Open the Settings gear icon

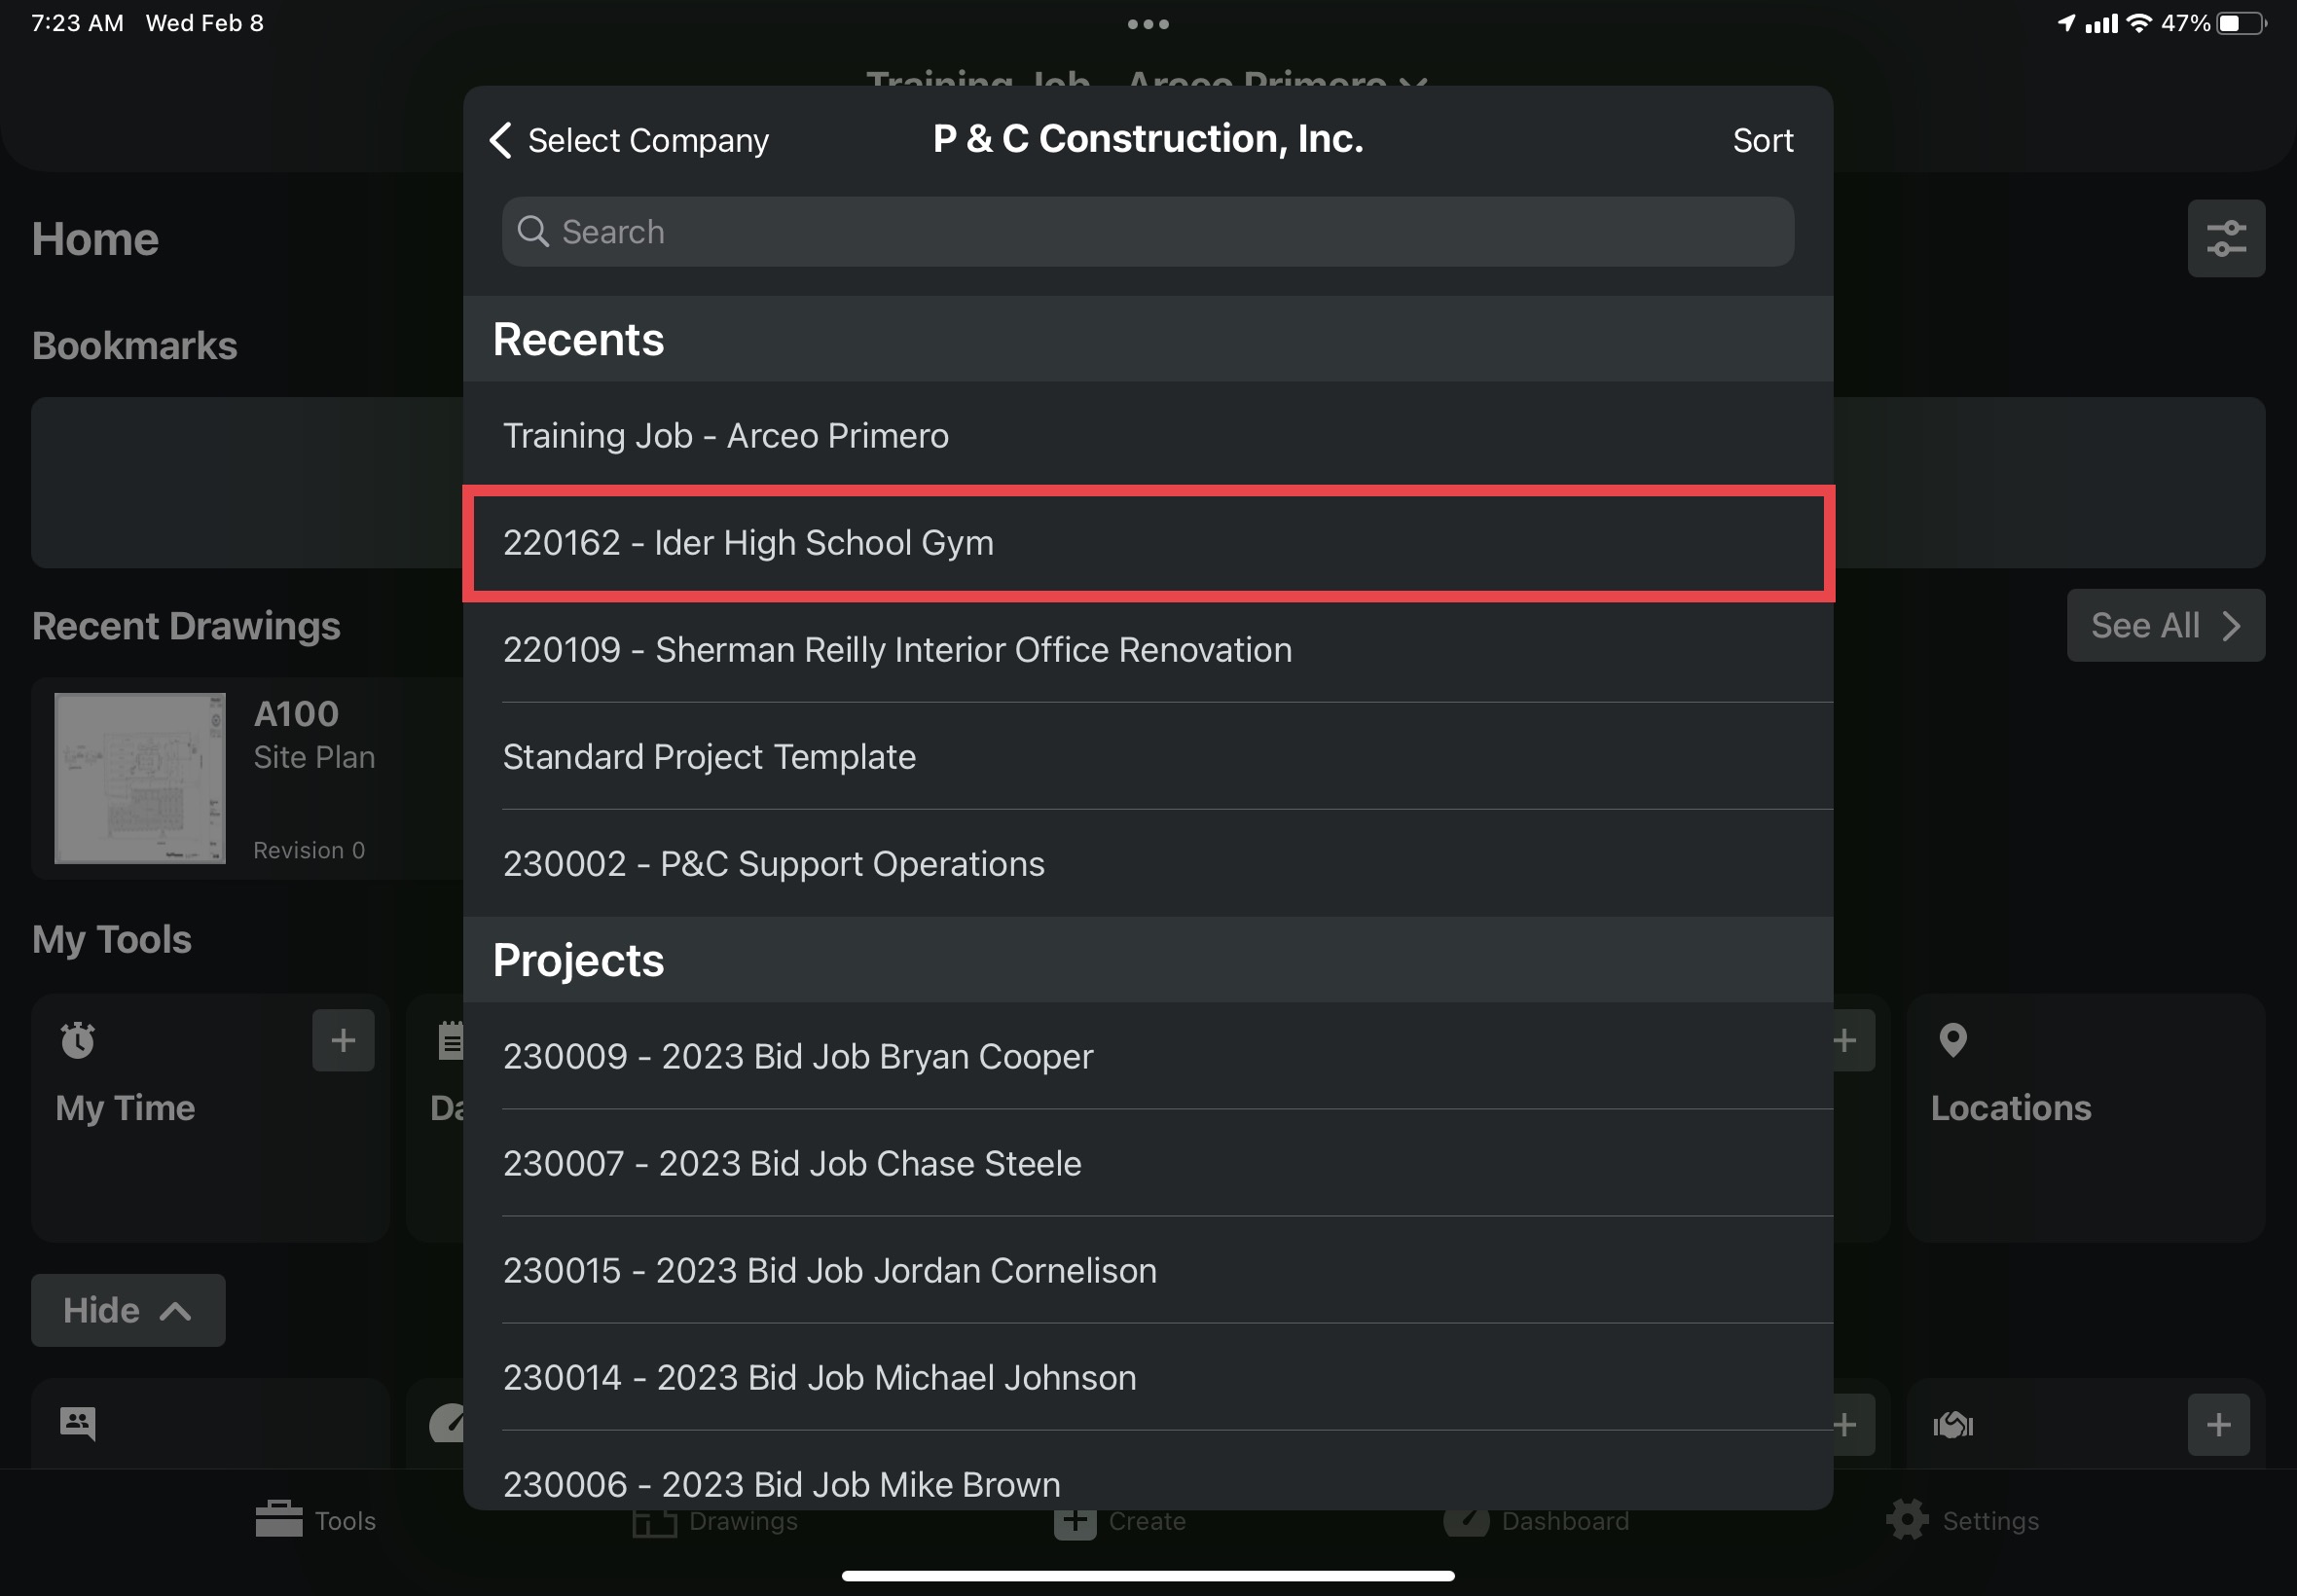click(1907, 1520)
